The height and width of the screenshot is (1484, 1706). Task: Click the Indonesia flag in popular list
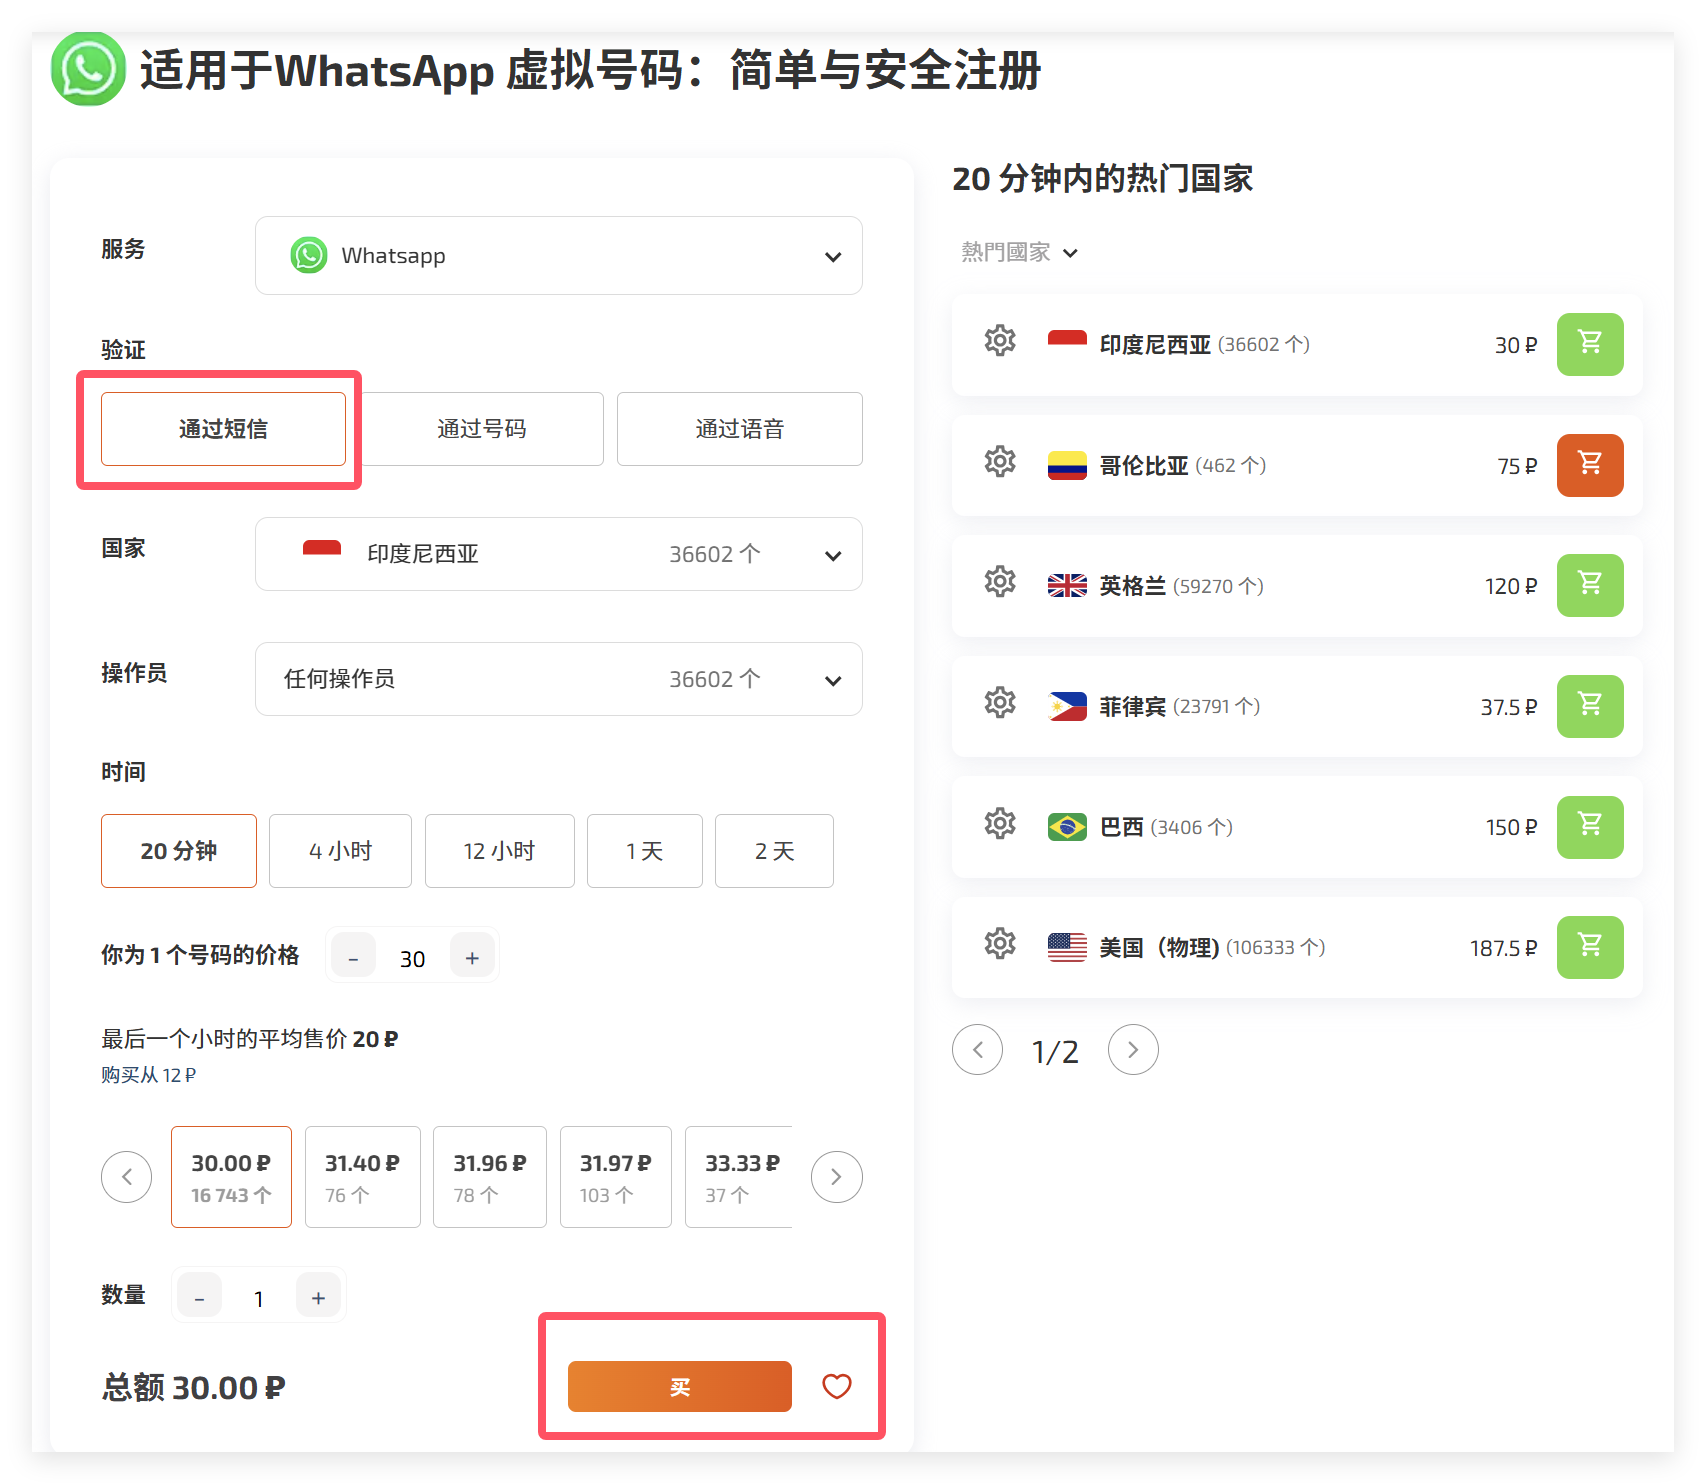(1067, 343)
